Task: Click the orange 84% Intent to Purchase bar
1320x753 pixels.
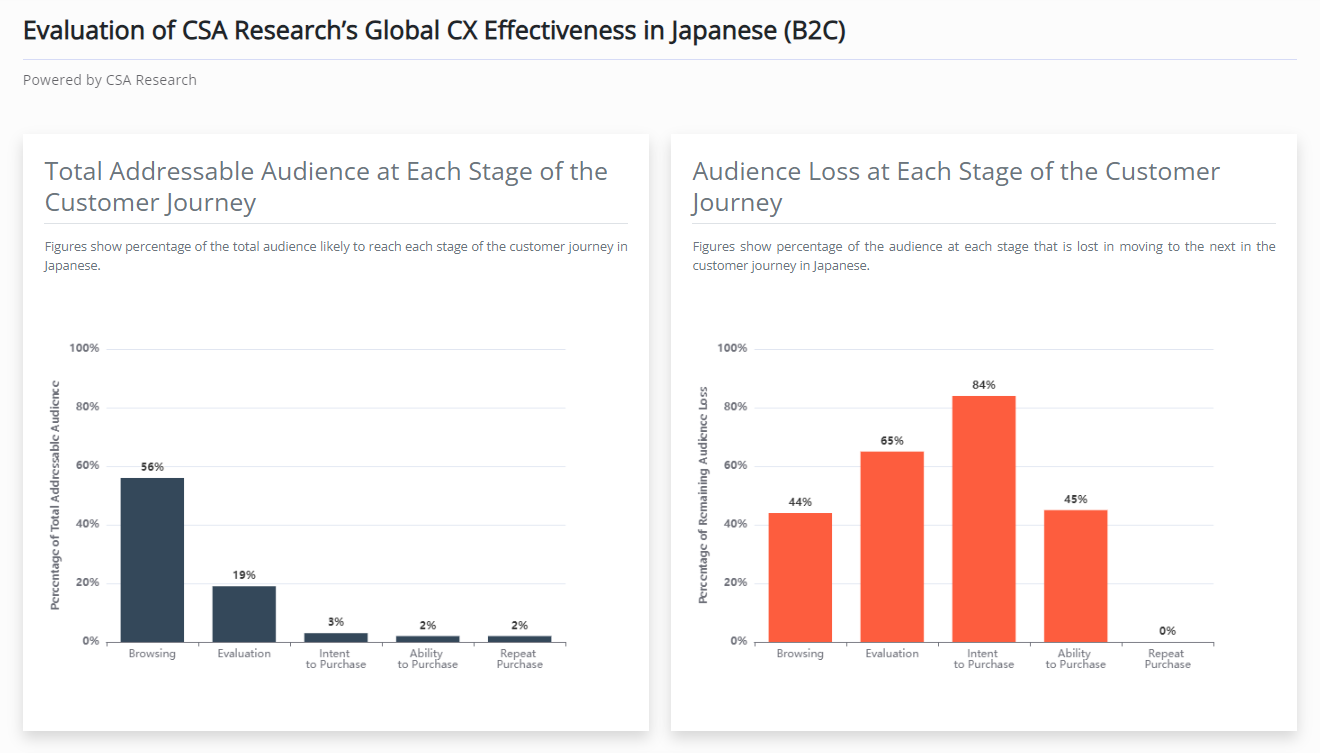Action: point(984,519)
